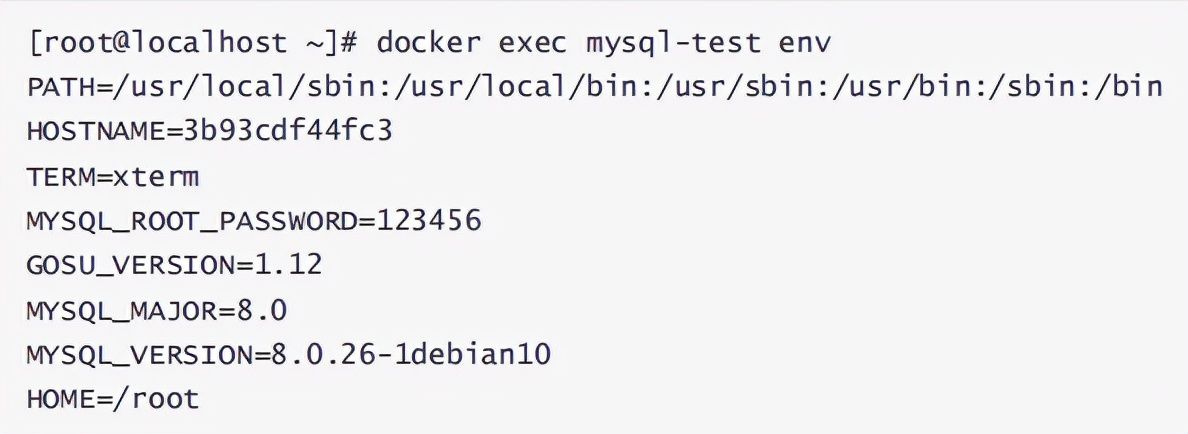Click version string 8.0.26-1debian10
This screenshot has height=434, width=1188.
pyautogui.click(x=410, y=354)
